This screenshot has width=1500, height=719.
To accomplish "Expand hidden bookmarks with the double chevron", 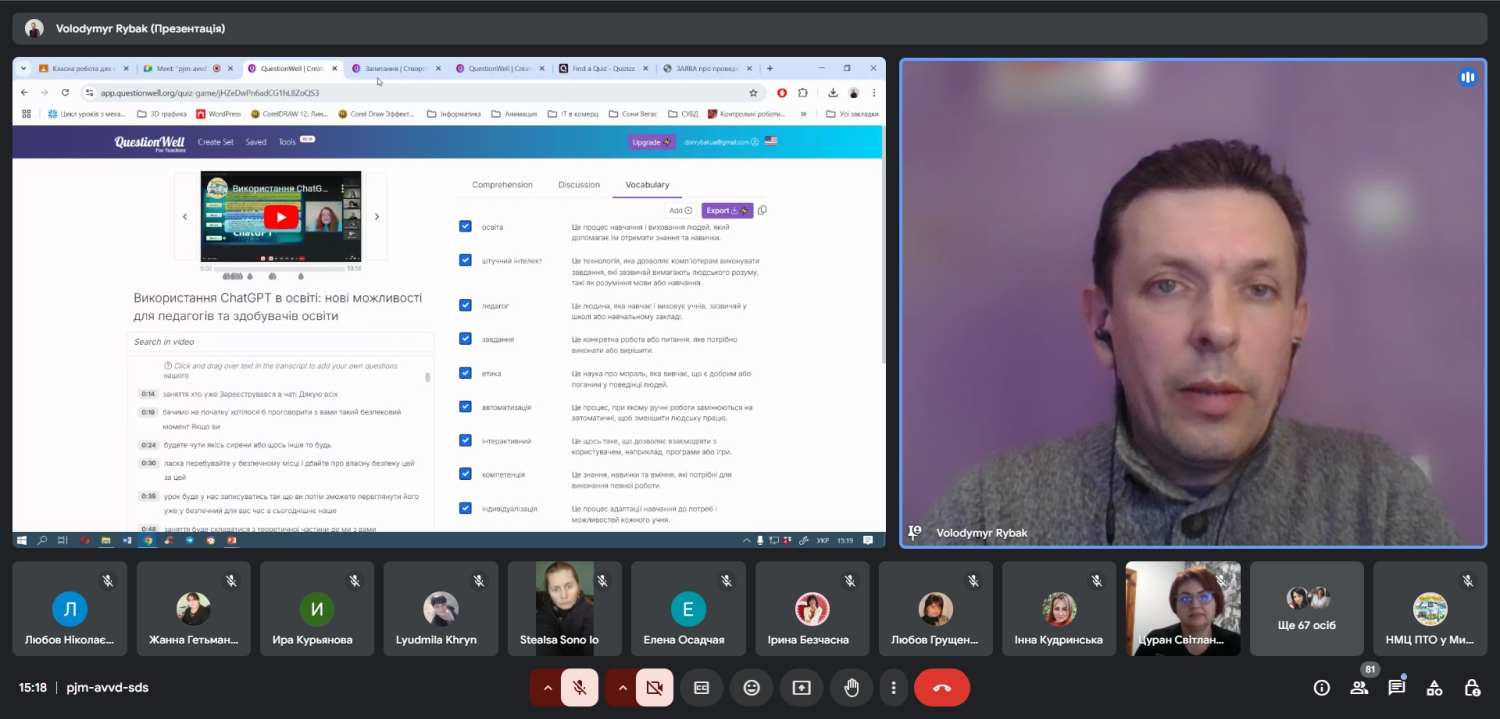I will click(x=804, y=114).
